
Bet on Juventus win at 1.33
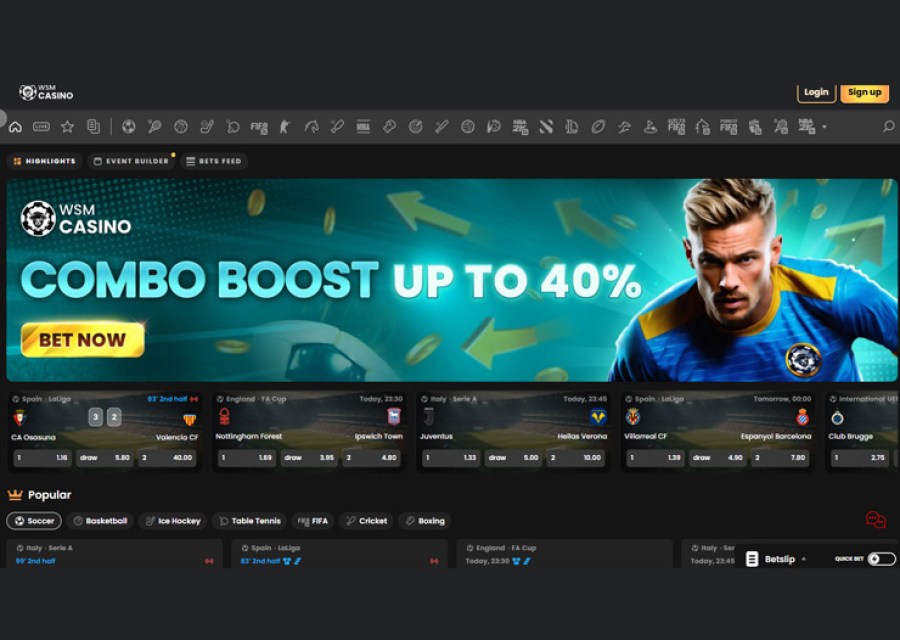451,458
